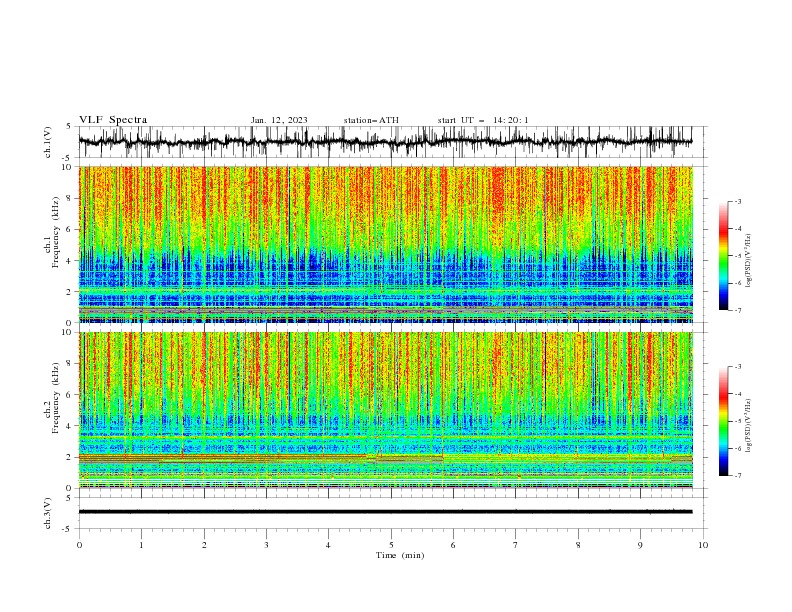Click the '-7' value on ch.2 colorbar
Image resolution: width=792 pixels, height=612 pixels.
coord(737,476)
